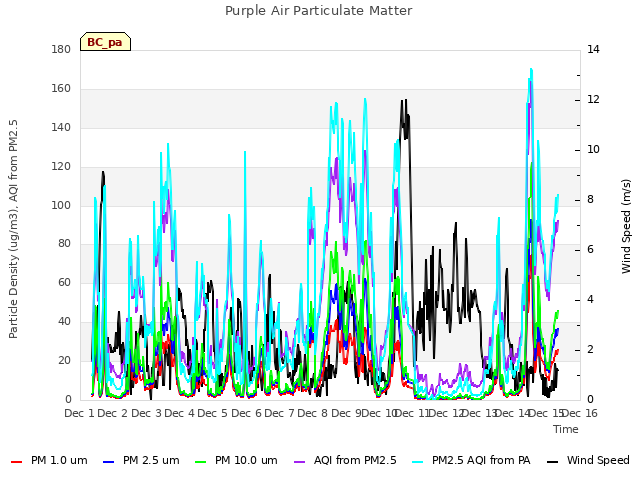Click the Dec 8 x-axis tick label
Viewport: 640px width, 480px height.
click(313, 413)
